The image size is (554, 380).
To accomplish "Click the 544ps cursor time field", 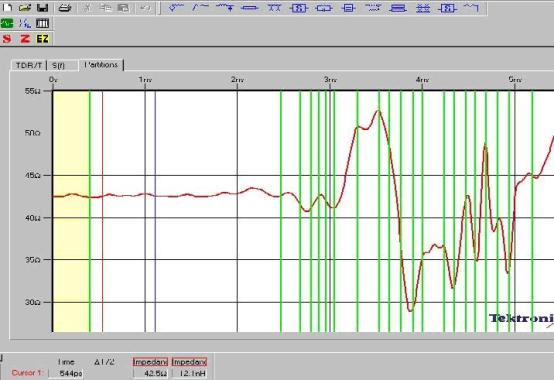I will click(x=66, y=373).
